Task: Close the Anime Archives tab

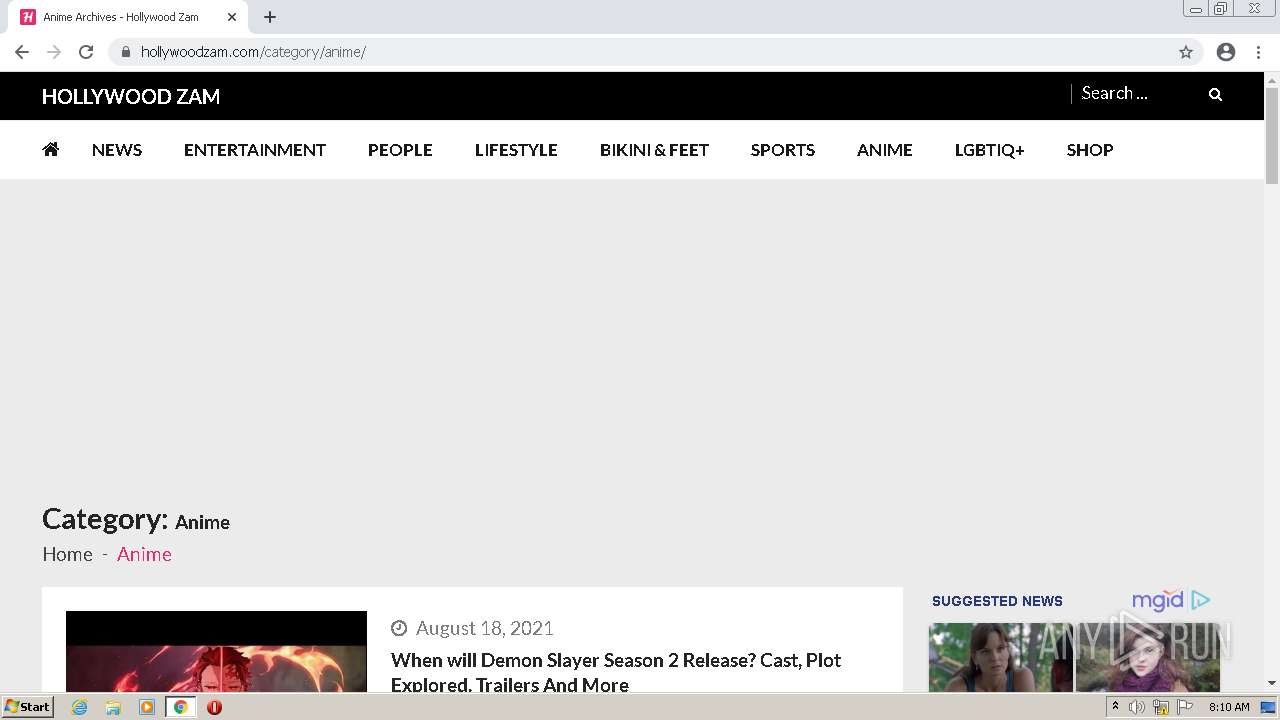Action: click(232, 17)
